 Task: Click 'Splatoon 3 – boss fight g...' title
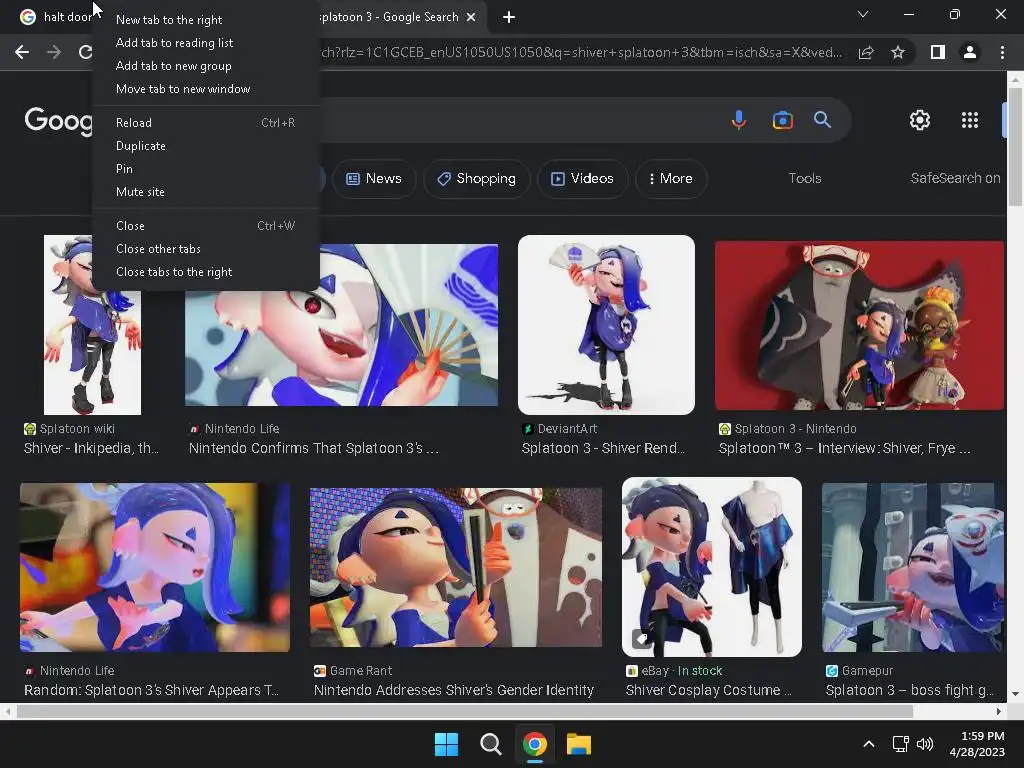[910, 690]
